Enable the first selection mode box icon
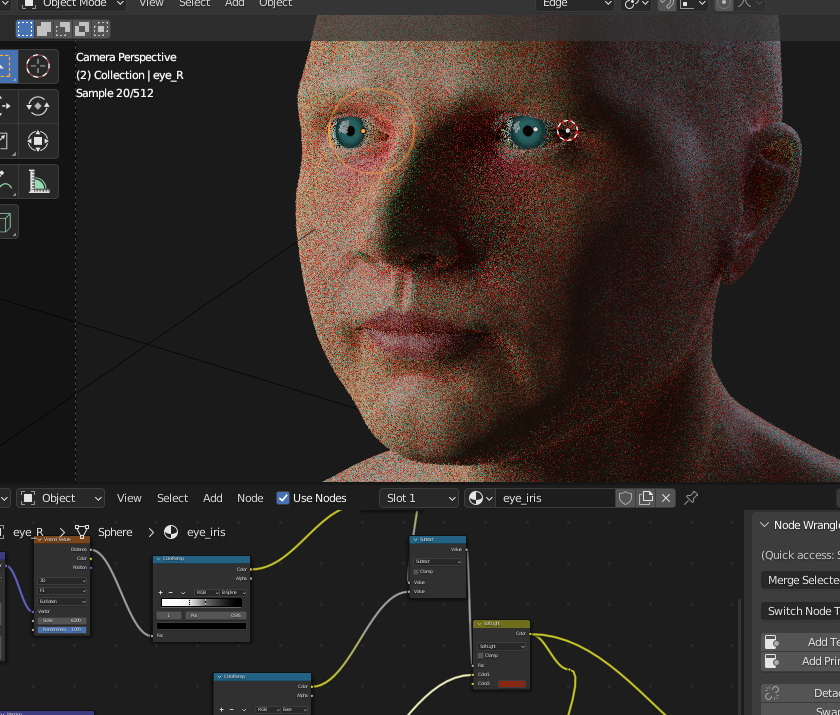The image size is (840, 715). point(24,29)
